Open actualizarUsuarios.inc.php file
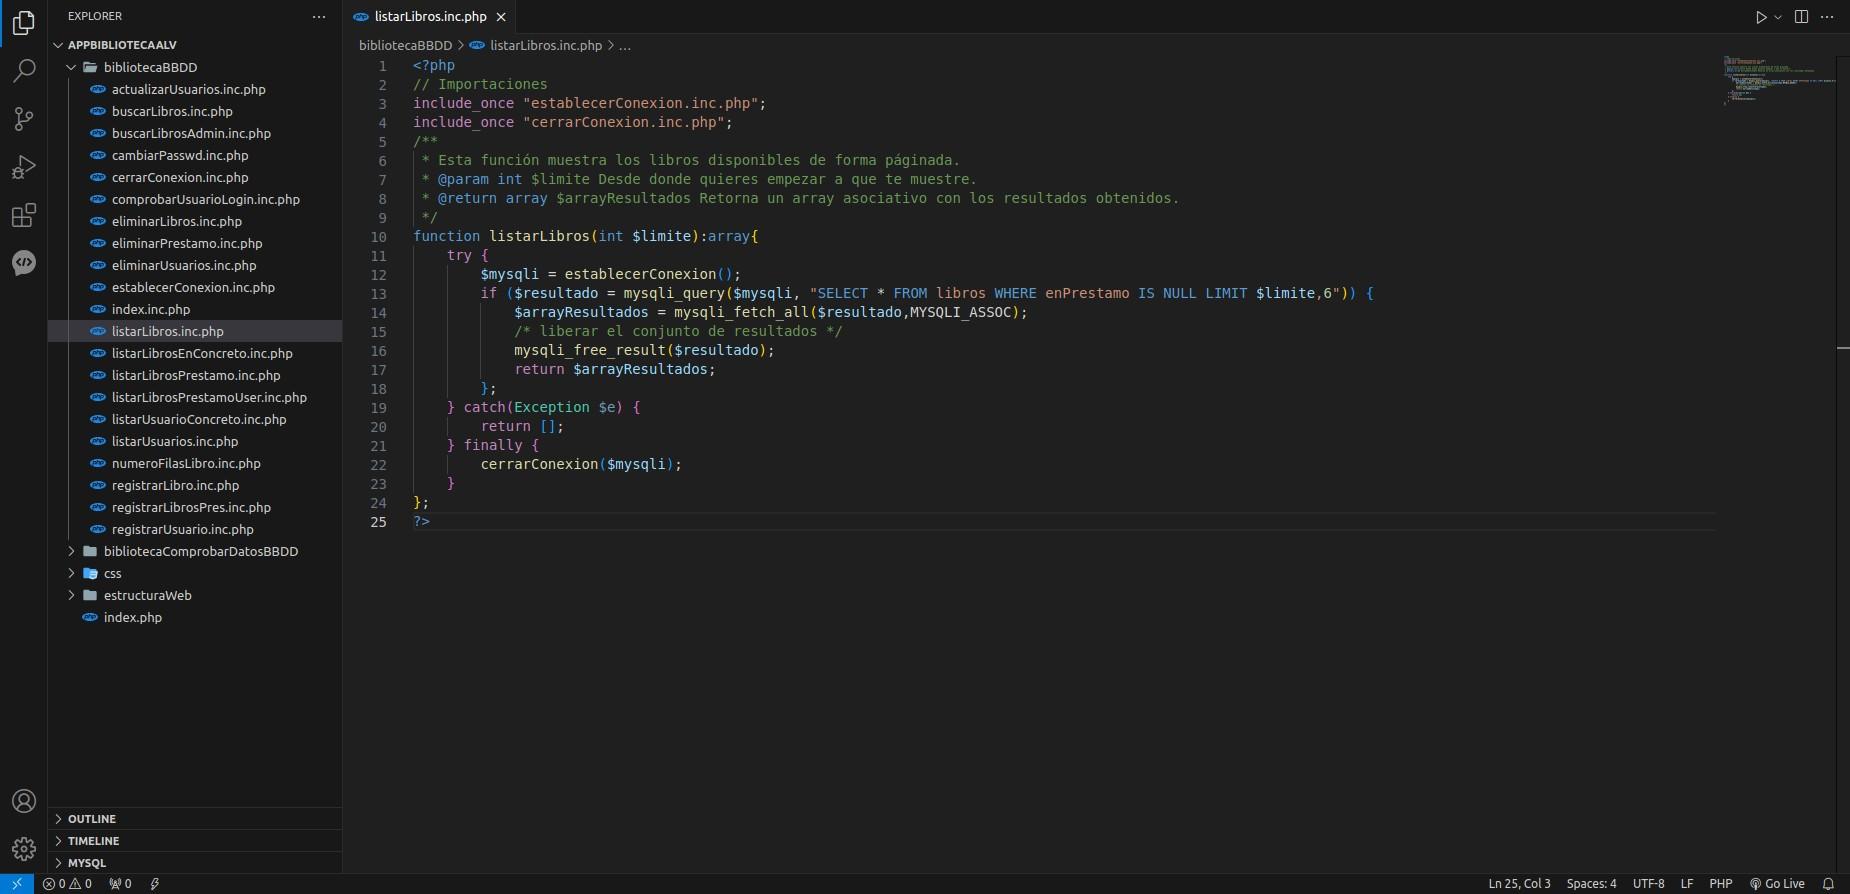Screen dimensions: 1850x894 (195, 89)
